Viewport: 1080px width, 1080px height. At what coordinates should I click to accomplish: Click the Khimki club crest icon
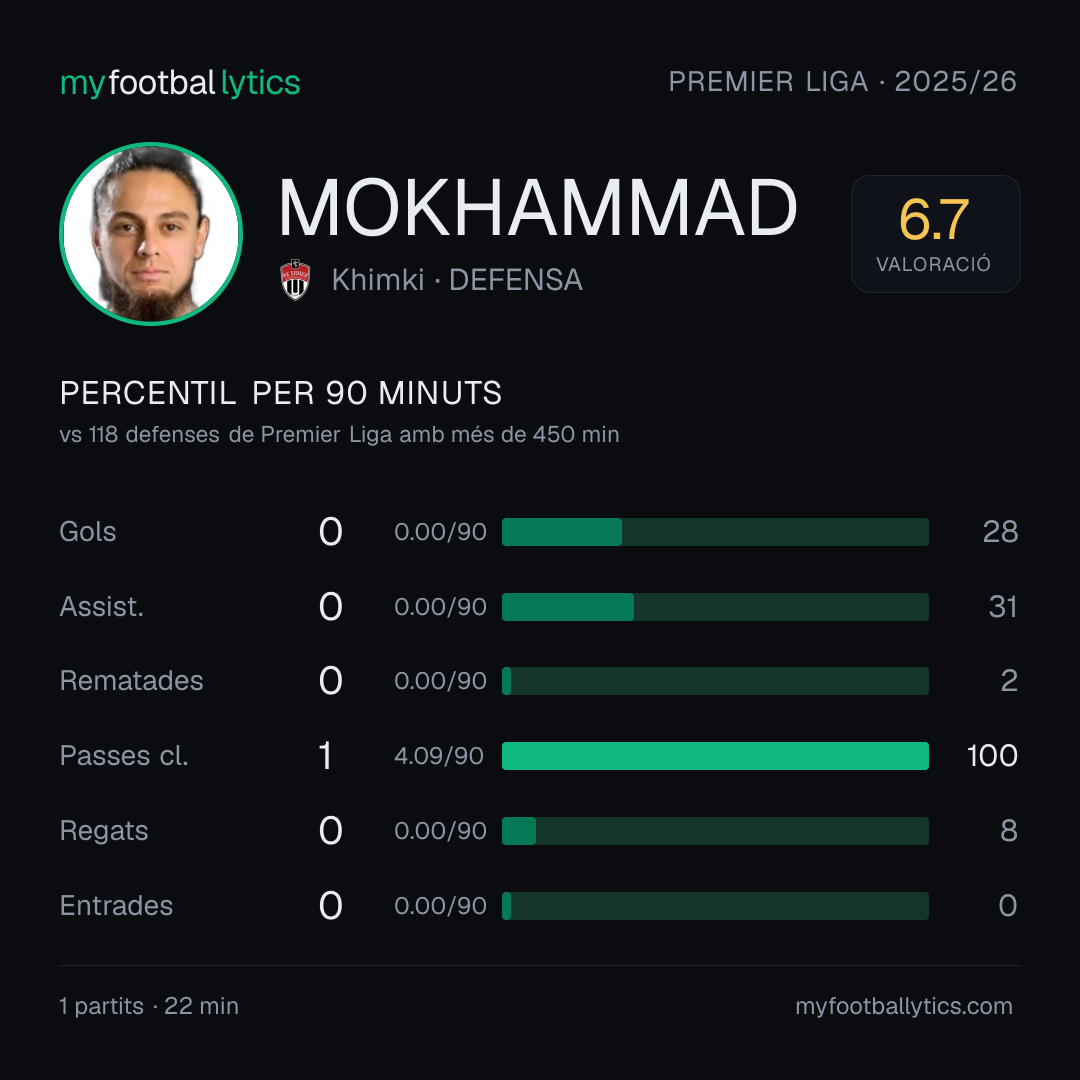coord(295,280)
